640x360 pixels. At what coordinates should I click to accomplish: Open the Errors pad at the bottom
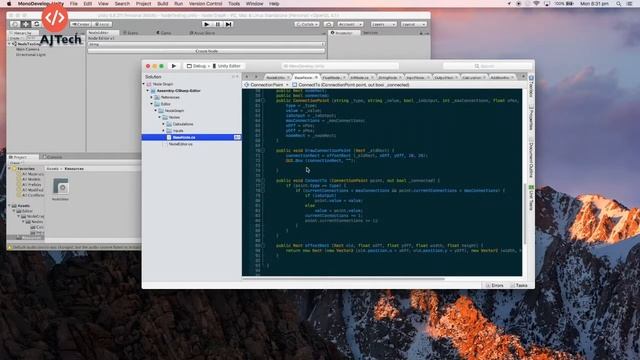pyautogui.click(x=495, y=285)
